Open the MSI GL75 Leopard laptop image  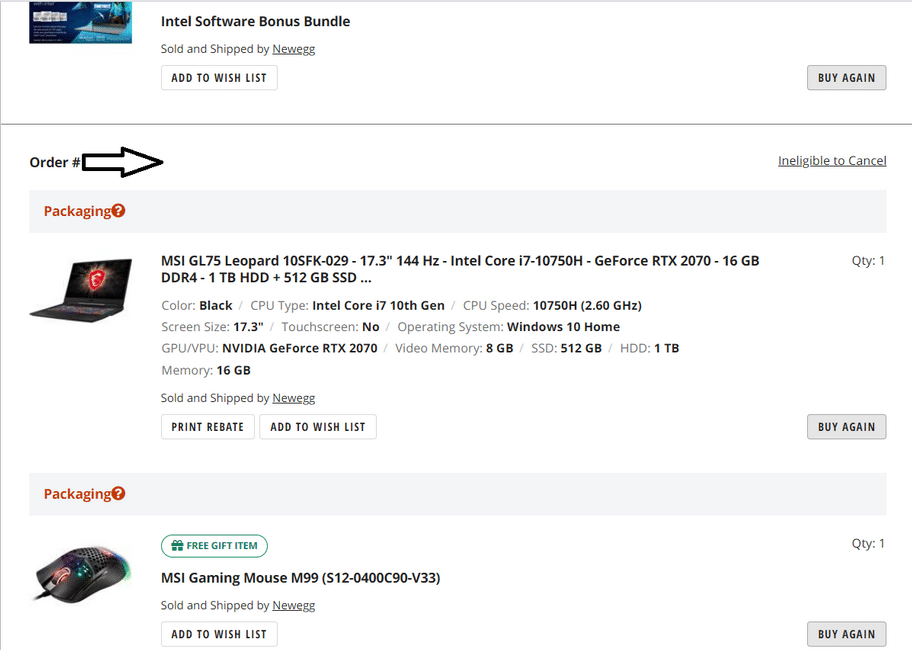81,290
